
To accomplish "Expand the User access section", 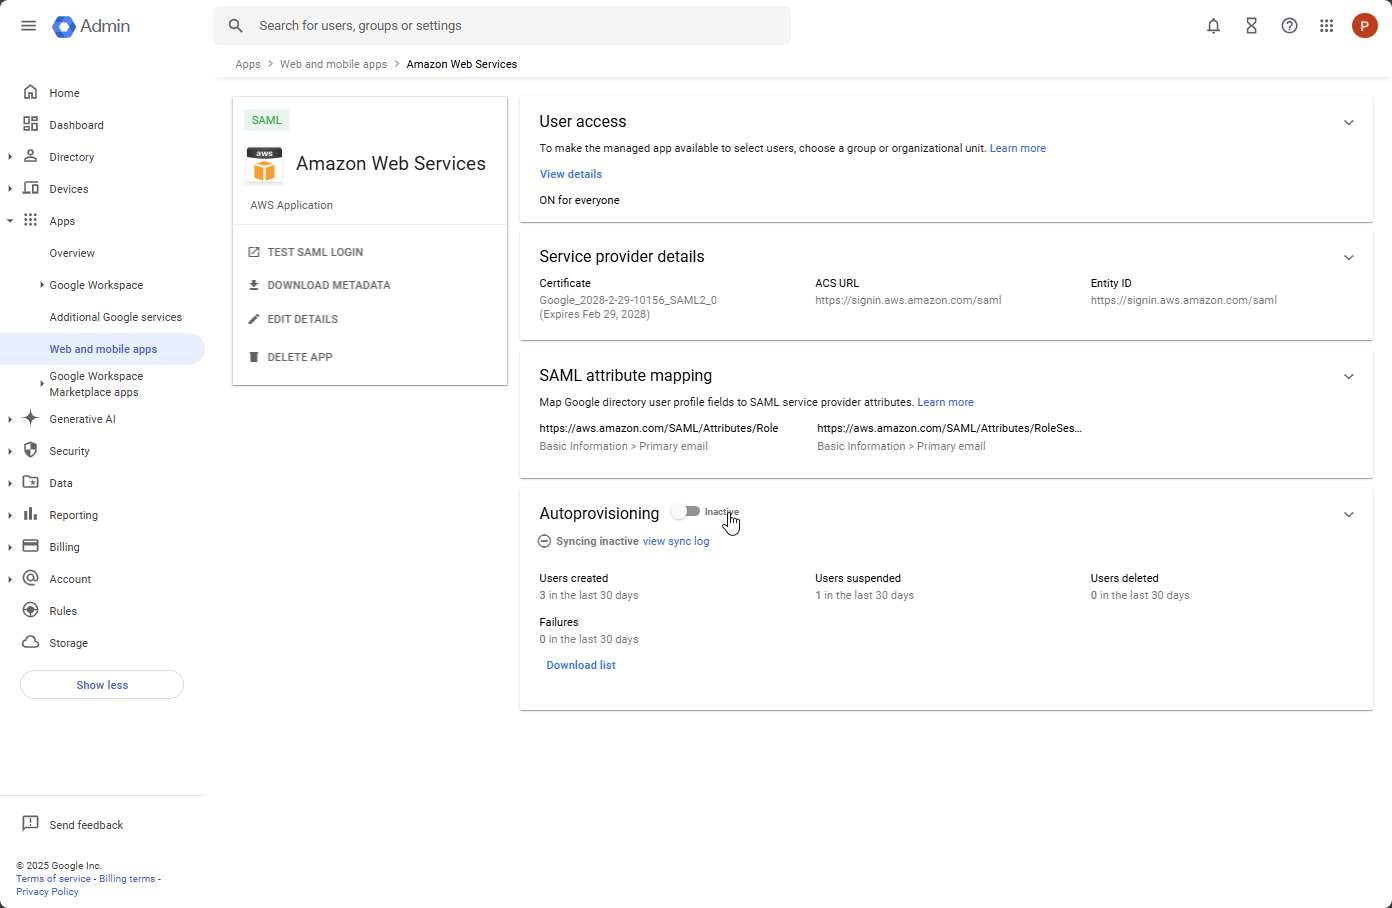I will pyautogui.click(x=1348, y=123).
